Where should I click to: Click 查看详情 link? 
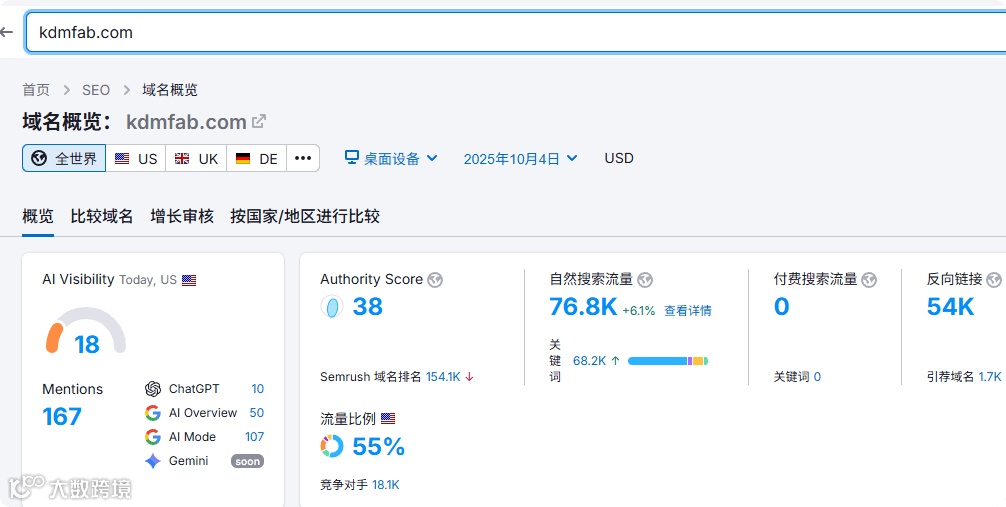point(688,311)
